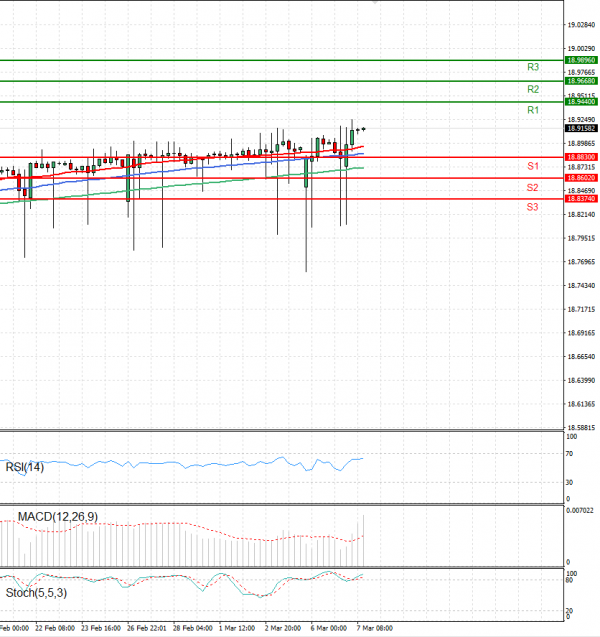Click the 18.98960 green price tag
600x637 pixels.
pyautogui.click(x=581, y=60)
